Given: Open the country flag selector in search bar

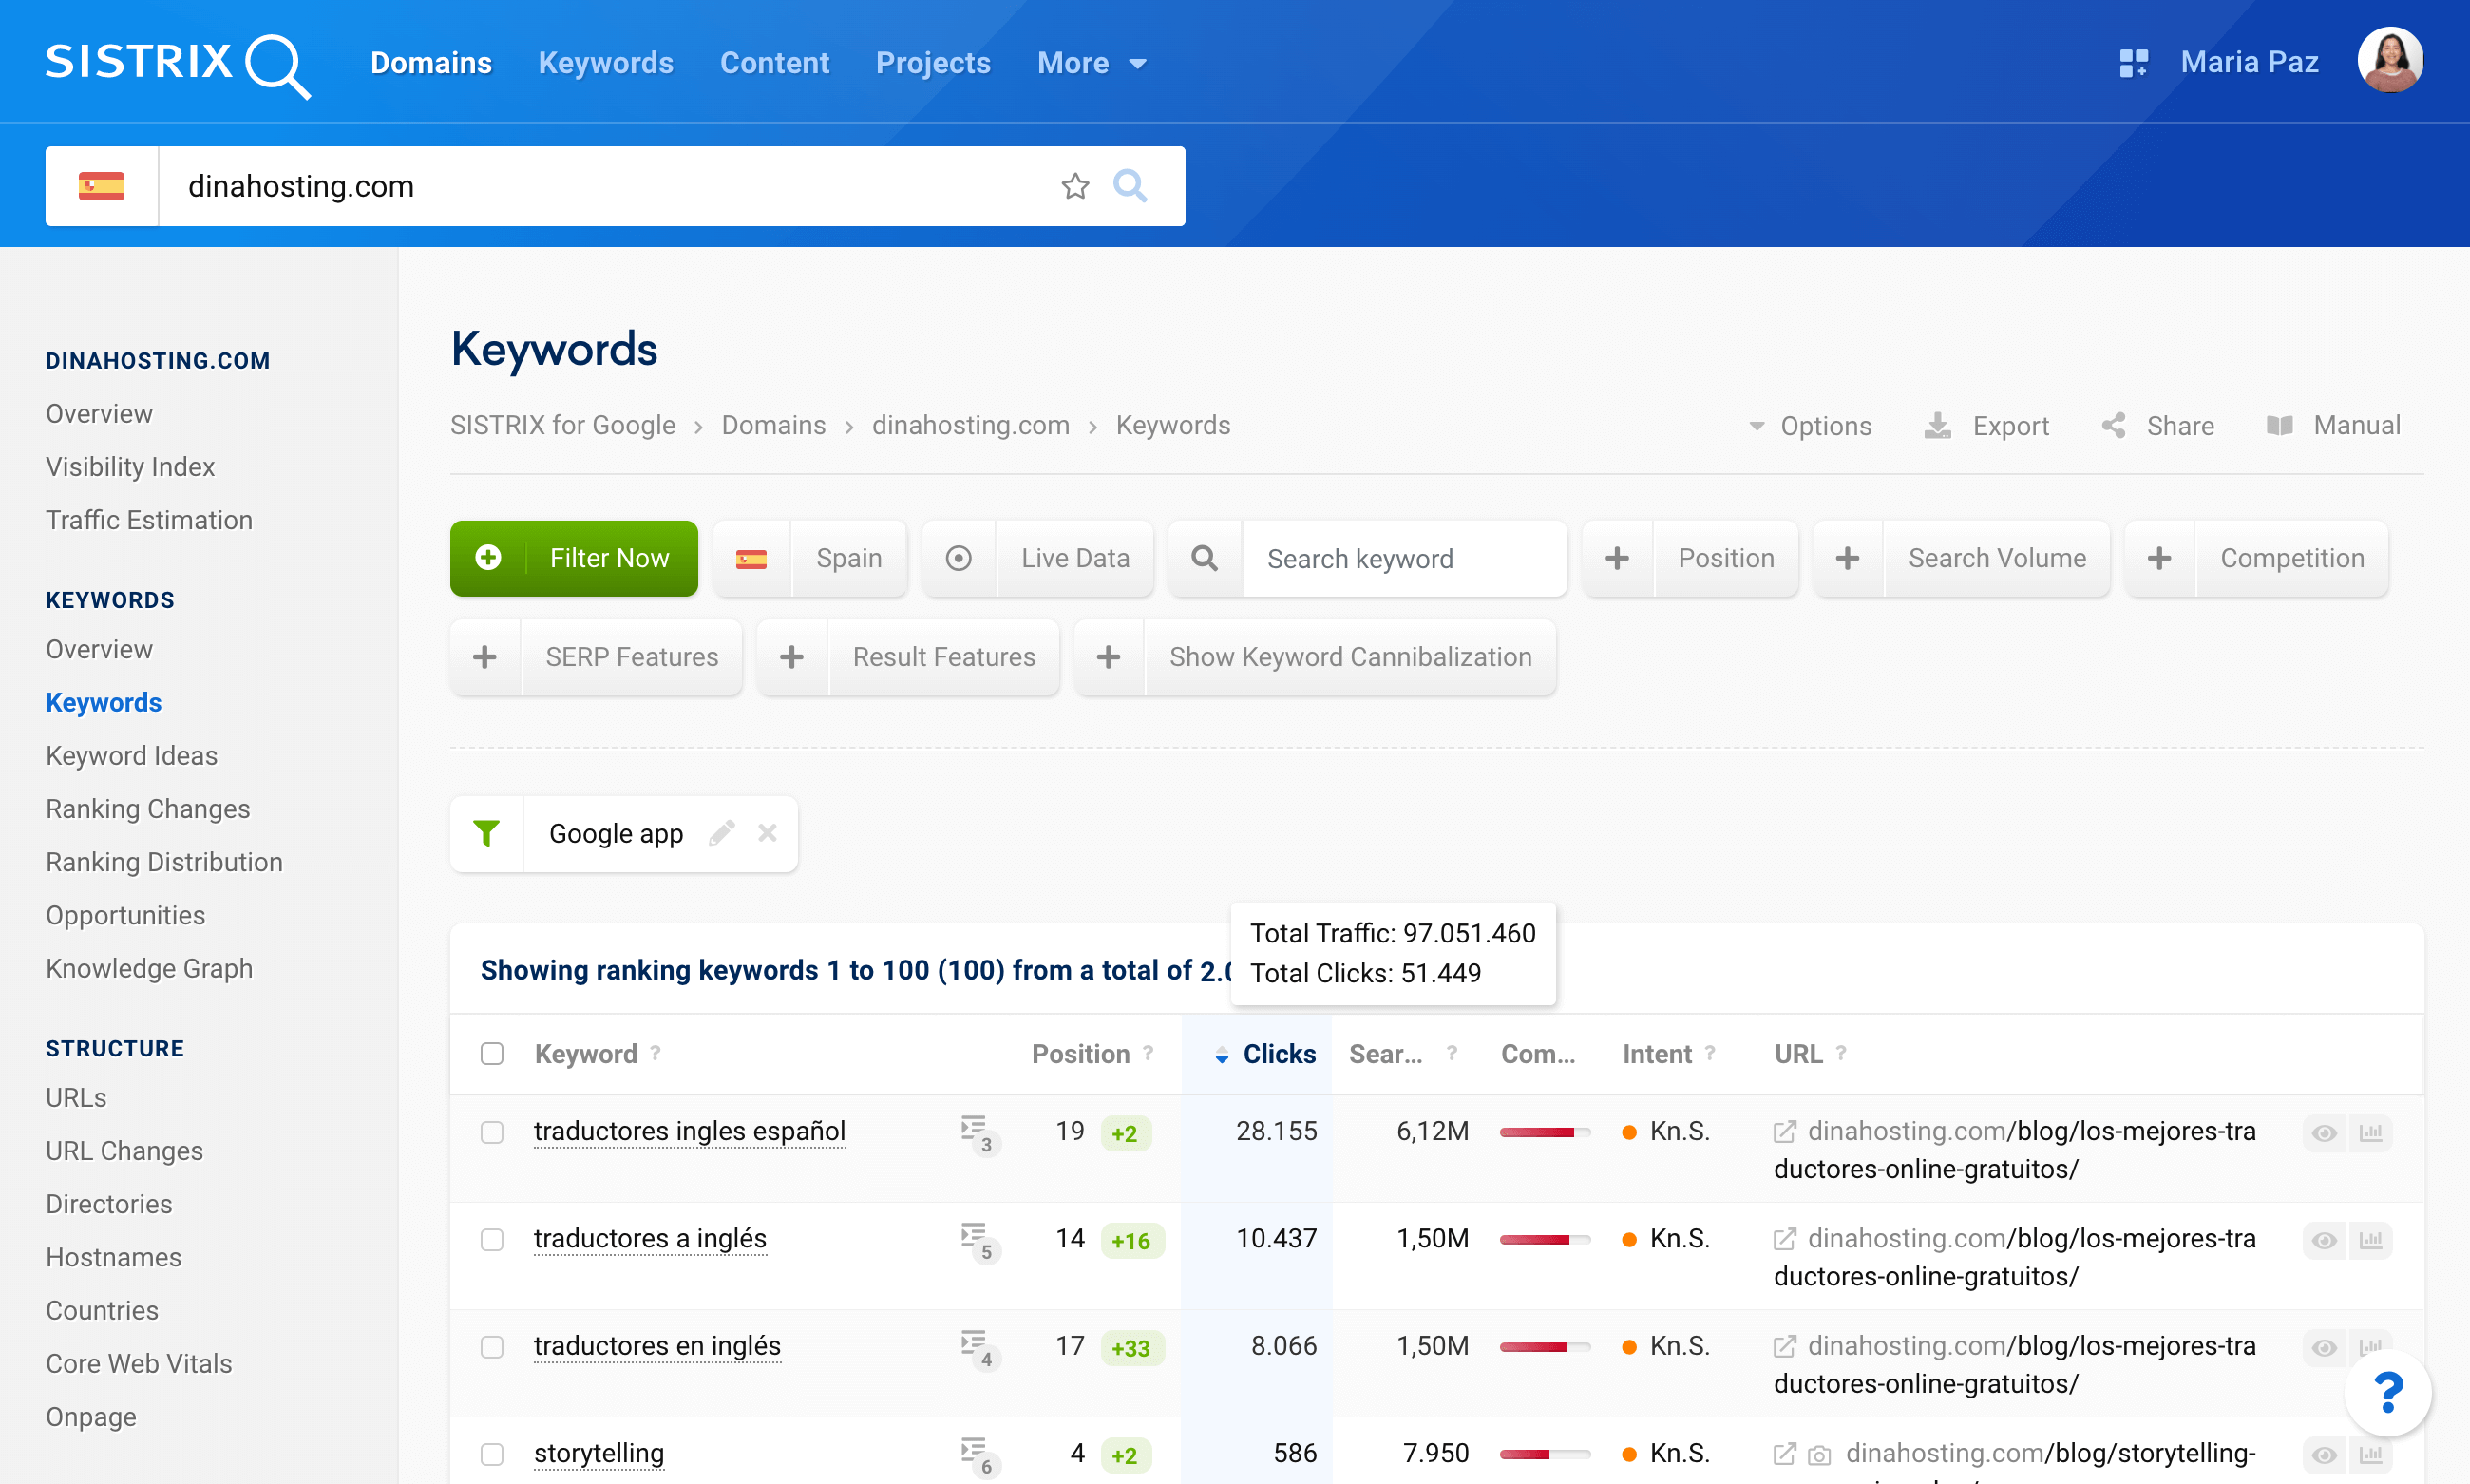Looking at the screenshot, I should coord(102,186).
